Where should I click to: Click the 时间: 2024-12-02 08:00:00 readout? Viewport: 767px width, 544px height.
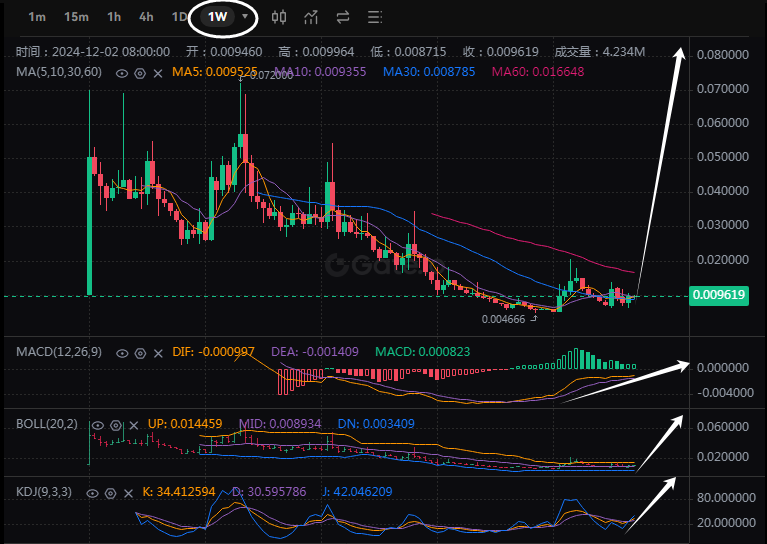(x=93, y=52)
